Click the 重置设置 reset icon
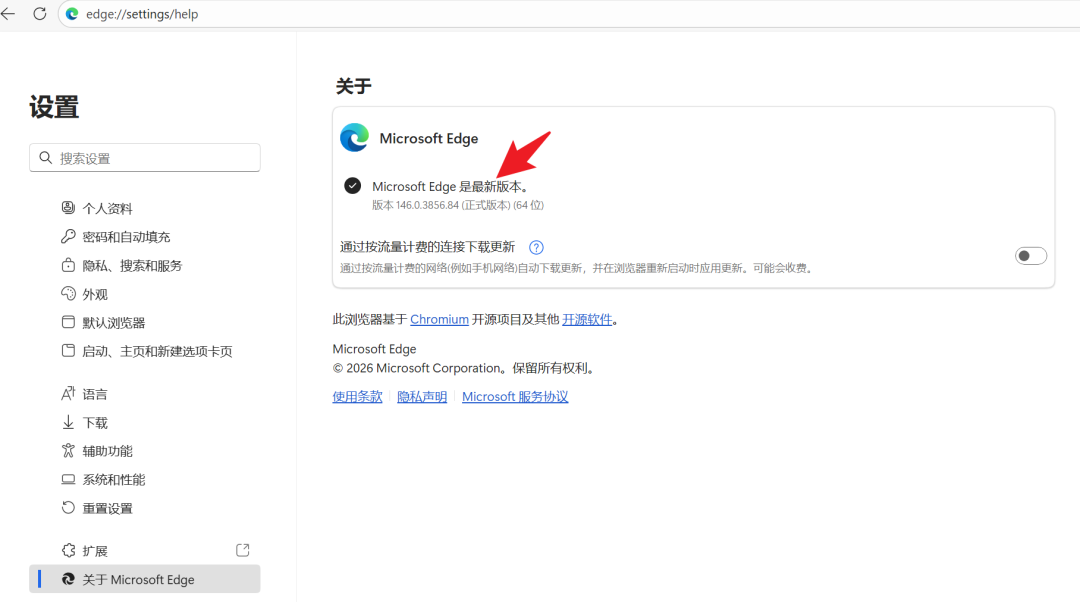Image resolution: width=1080 pixels, height=602 pixels. point(68,508)
